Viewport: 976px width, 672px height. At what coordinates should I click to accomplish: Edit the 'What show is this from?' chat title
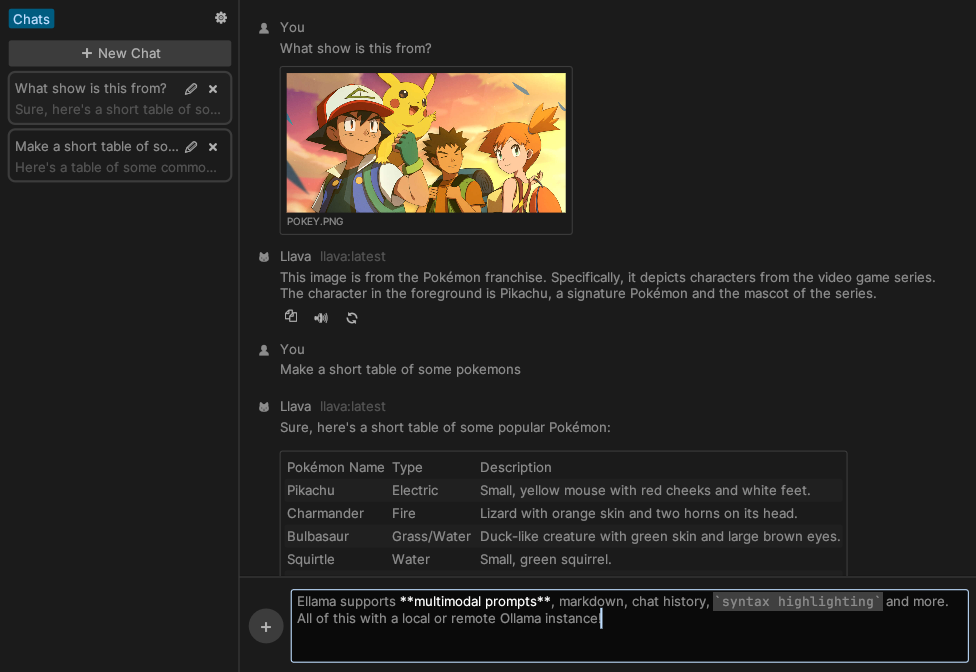(190, 88)
